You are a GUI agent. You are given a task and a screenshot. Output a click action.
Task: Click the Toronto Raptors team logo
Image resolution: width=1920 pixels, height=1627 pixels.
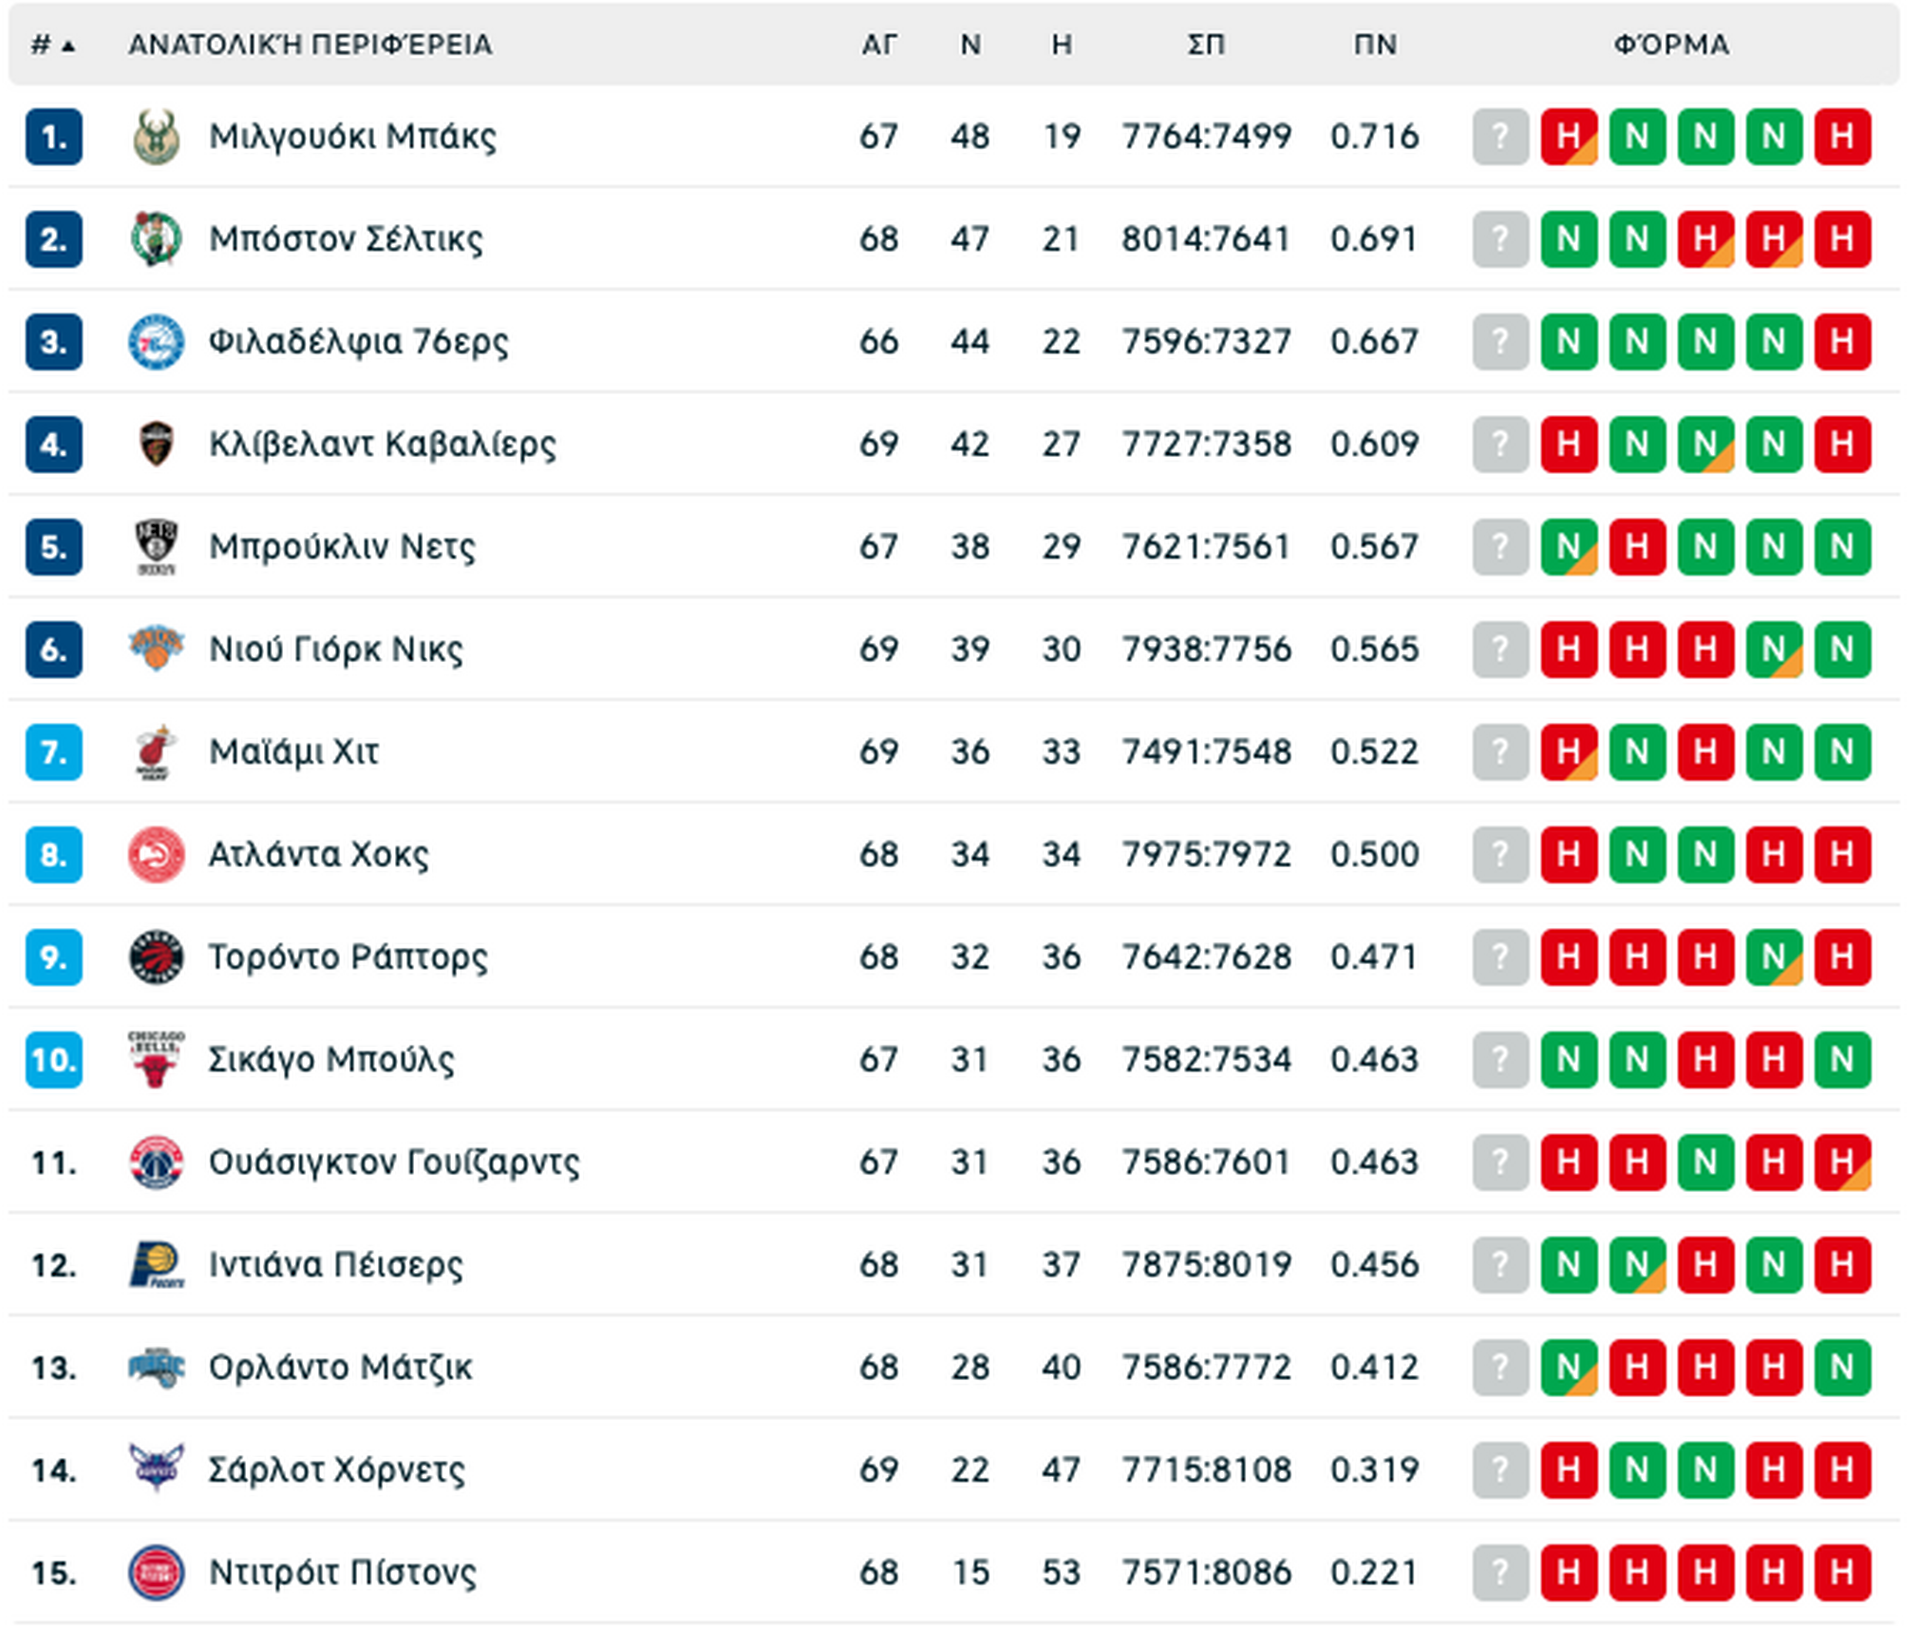click(x=156, y=957)
